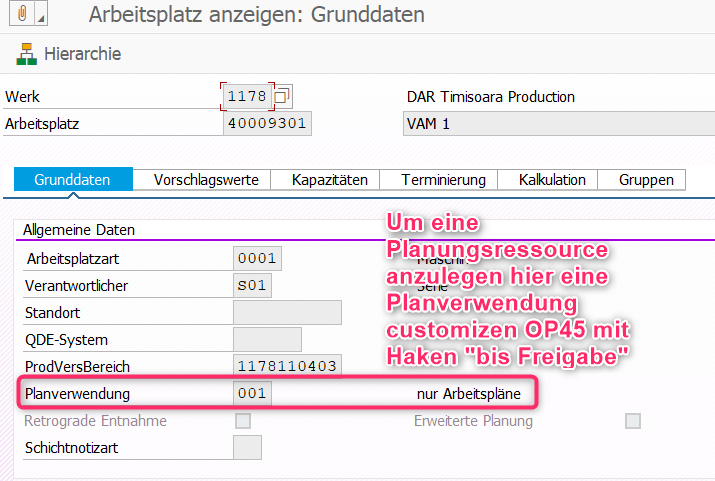Open the Hierarchie view

pos(82,54)
